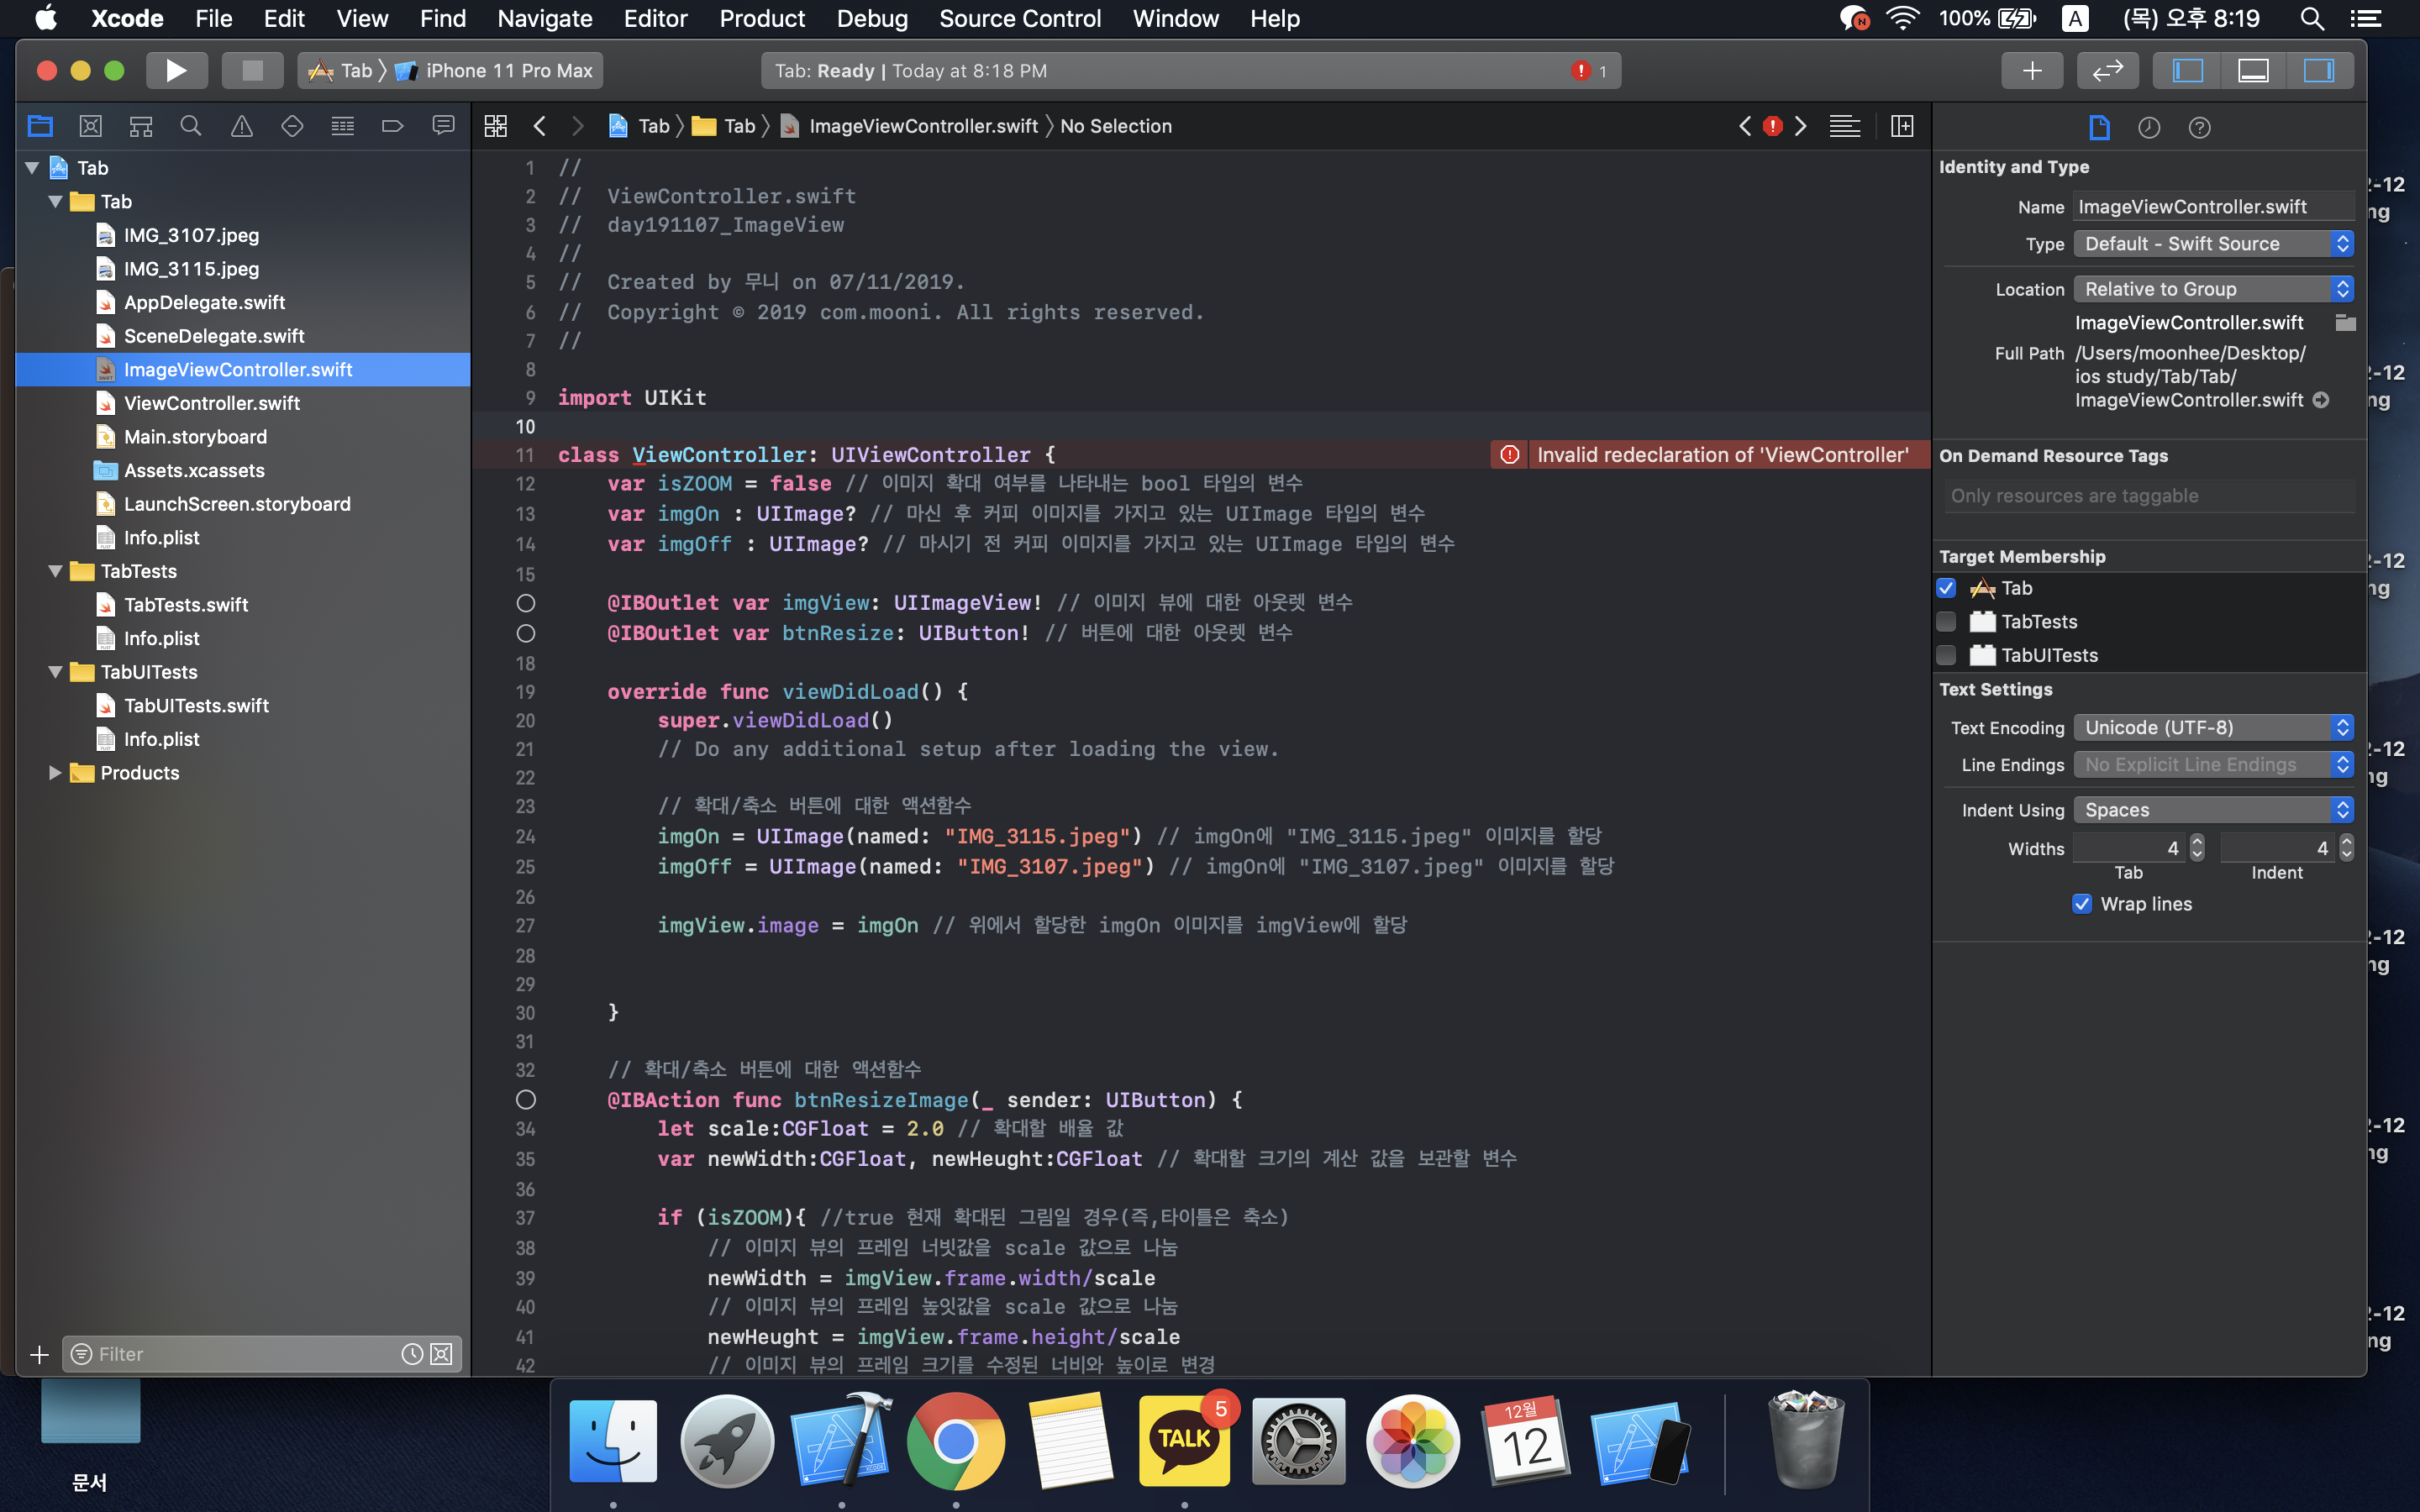Image resolution: width=2420 pixels, height=1512 pixels.
Task: Increase the Tab width stepper
Action: point(2197,842)
